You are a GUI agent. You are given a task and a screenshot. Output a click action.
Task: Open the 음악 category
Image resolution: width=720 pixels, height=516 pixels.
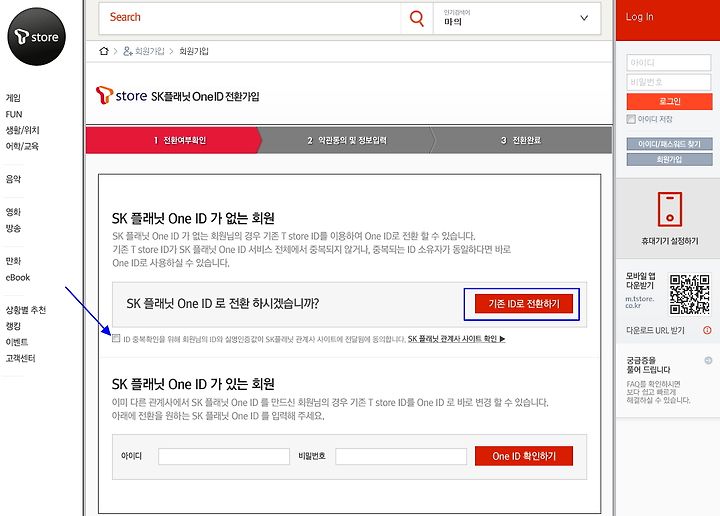tap(13, 179)
